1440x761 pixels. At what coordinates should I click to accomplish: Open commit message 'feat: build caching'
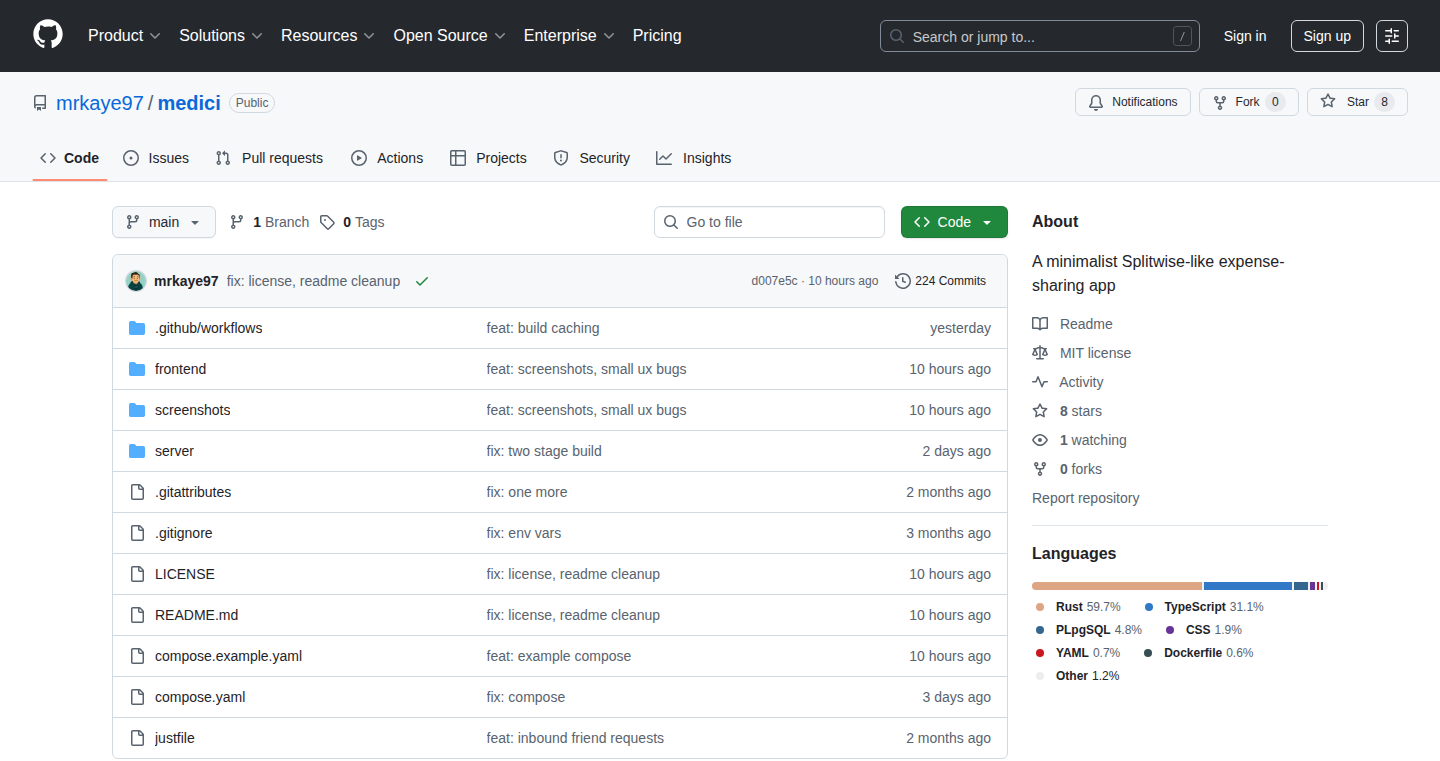tap(543, 328)
